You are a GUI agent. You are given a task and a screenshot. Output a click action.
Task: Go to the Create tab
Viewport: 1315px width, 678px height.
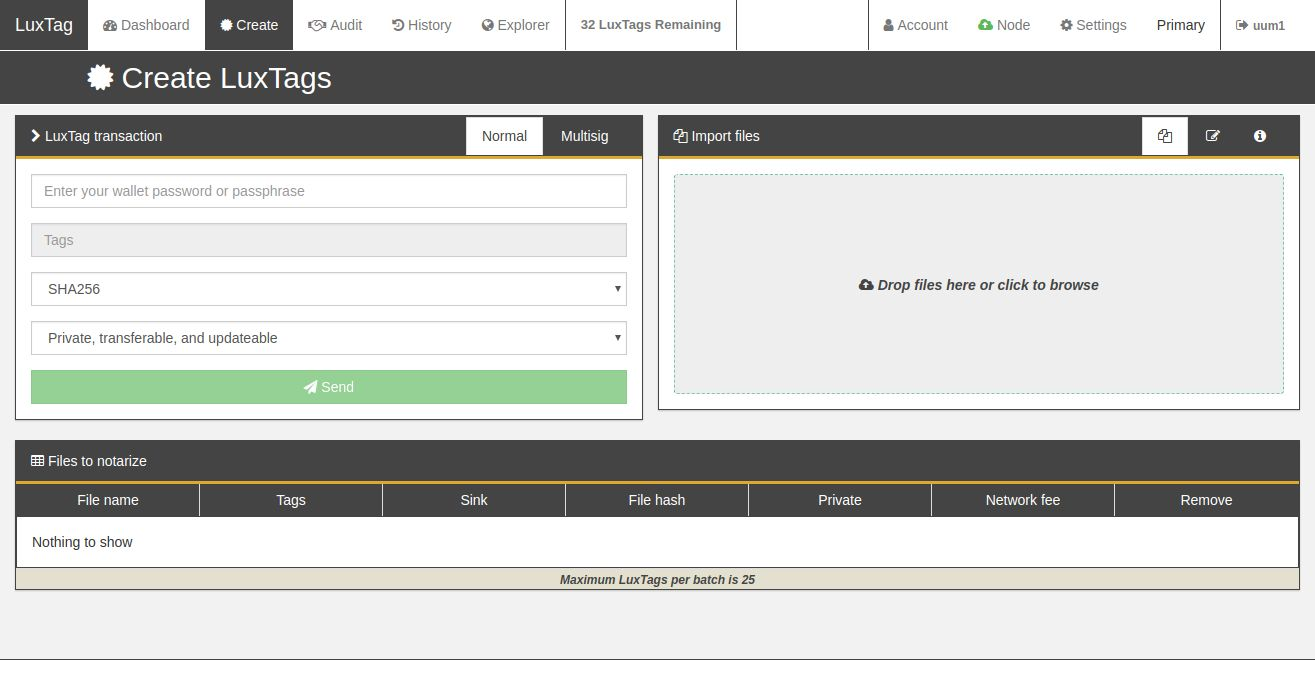coord(249,25)
